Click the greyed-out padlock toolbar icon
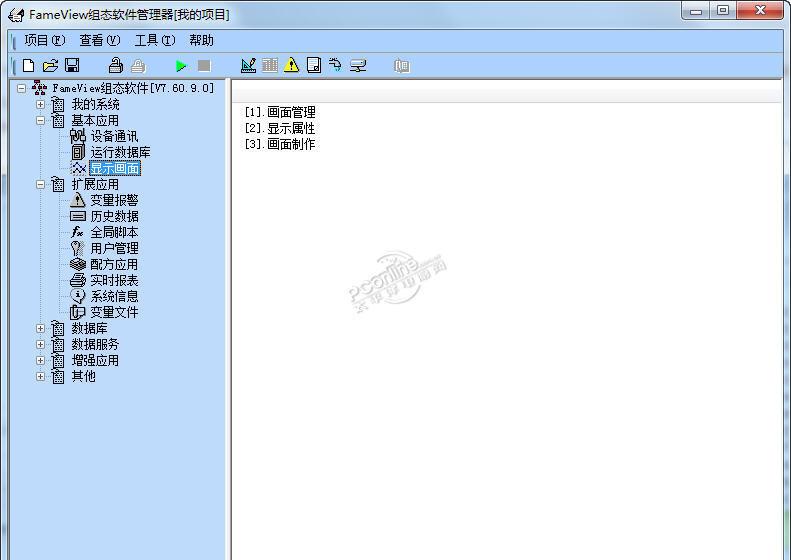 click(x=138, y=66)
